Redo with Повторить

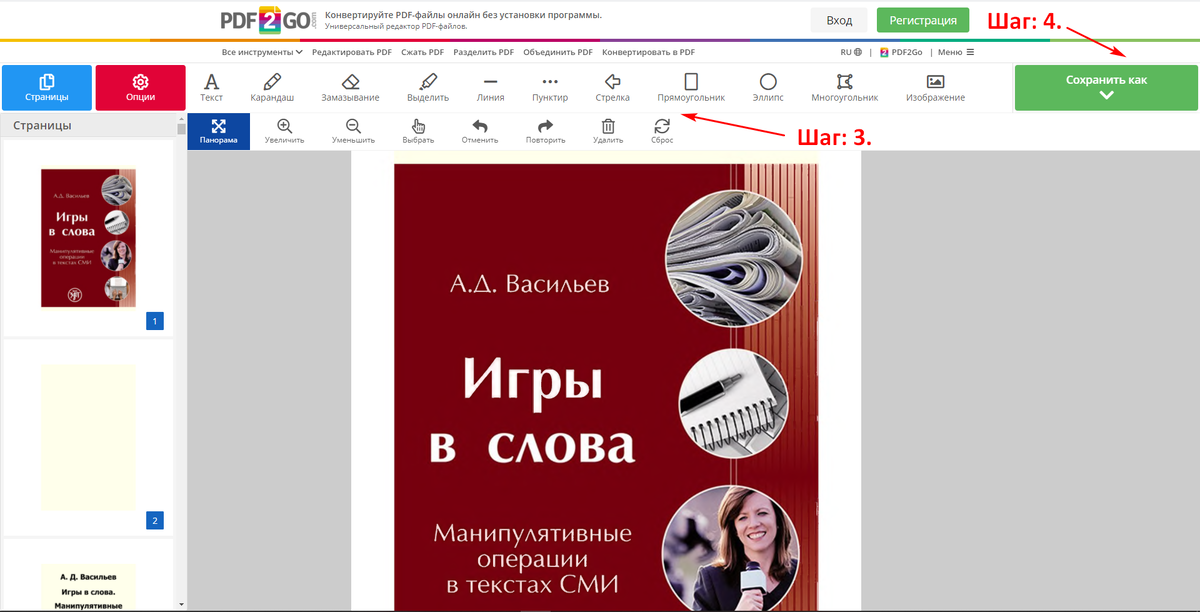(545, 132)
